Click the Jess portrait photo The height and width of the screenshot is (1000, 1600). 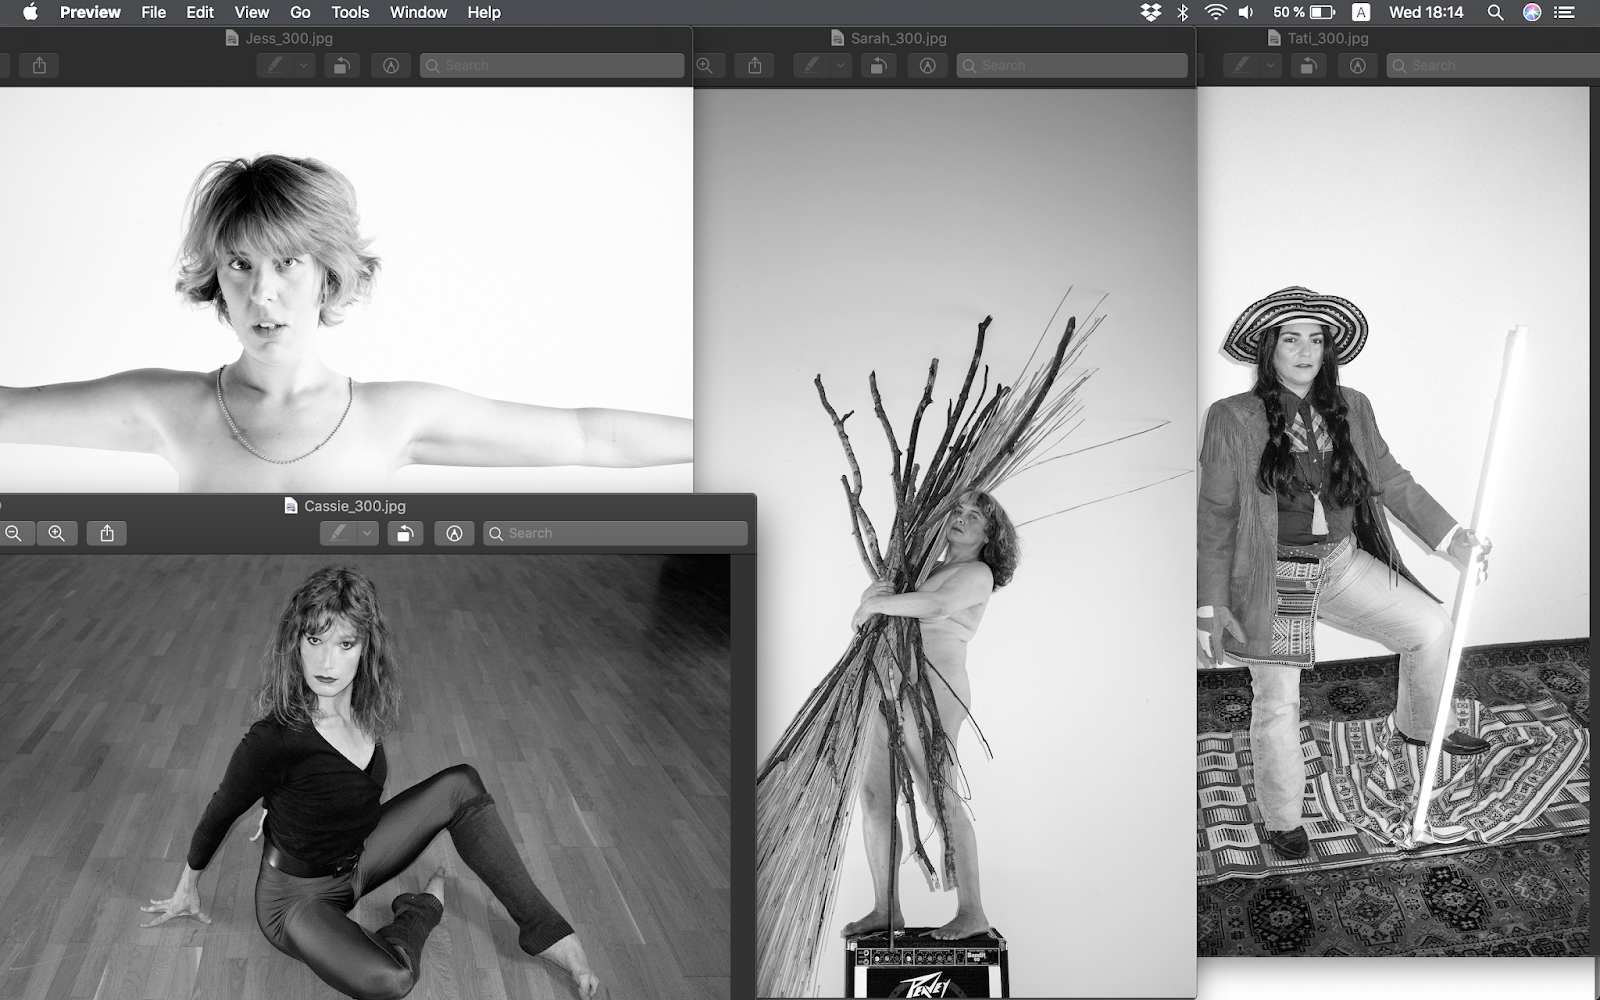346,289
